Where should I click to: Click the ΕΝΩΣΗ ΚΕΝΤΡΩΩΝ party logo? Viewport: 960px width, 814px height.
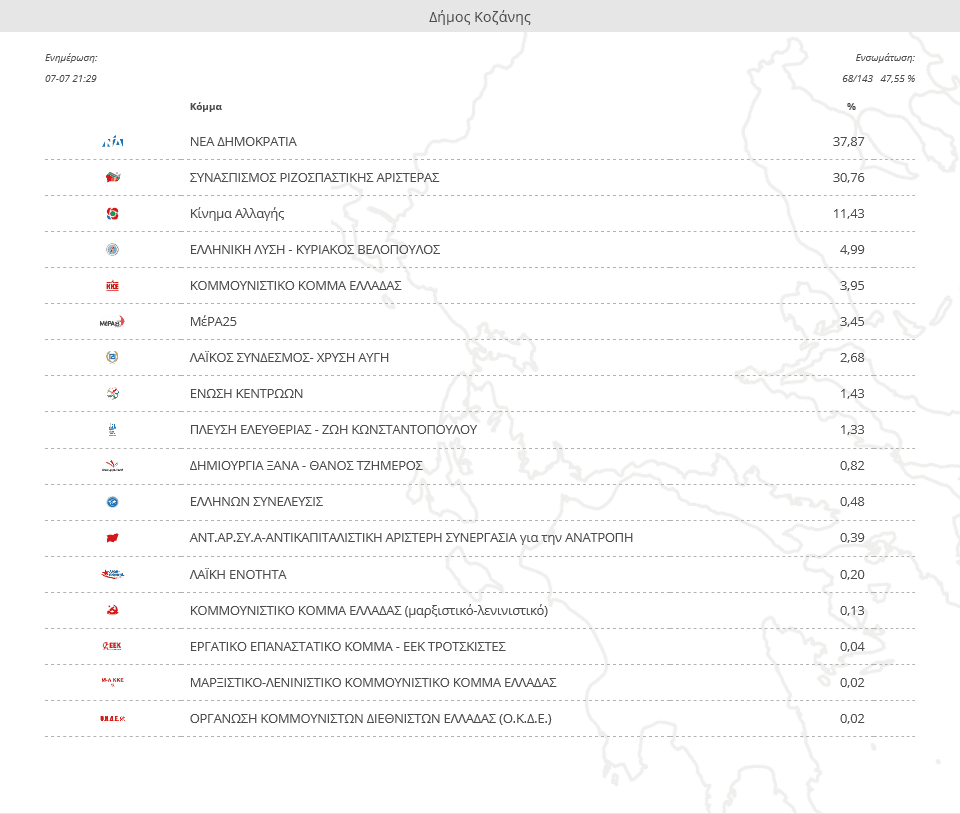tap(113, 394)
